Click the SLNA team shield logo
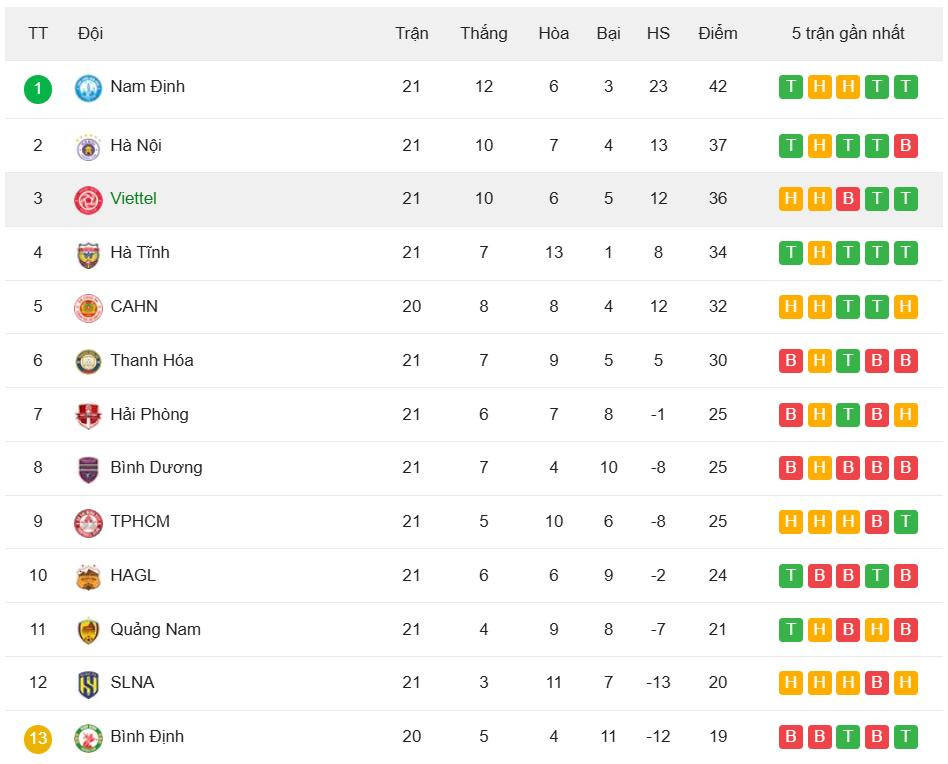948x764 pixels. pyautogui.click(x=88, y=683)
